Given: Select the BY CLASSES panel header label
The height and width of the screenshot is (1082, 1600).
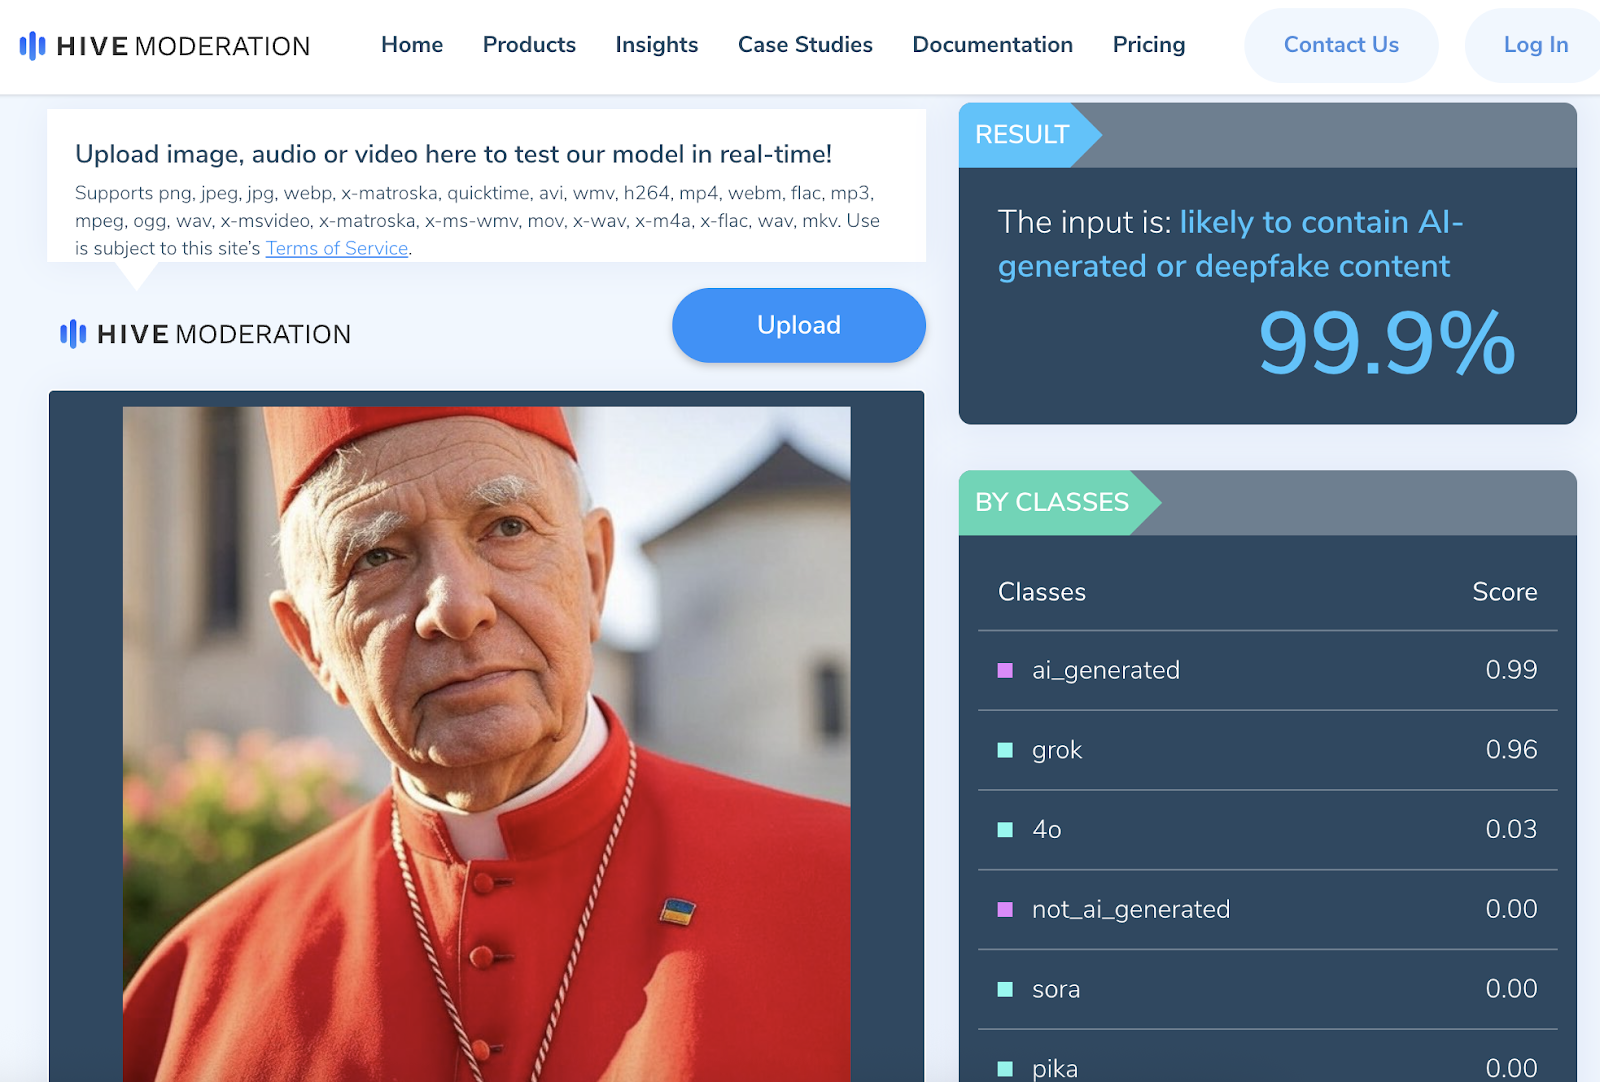Looking at the screenshot, I should point(1052,502).
